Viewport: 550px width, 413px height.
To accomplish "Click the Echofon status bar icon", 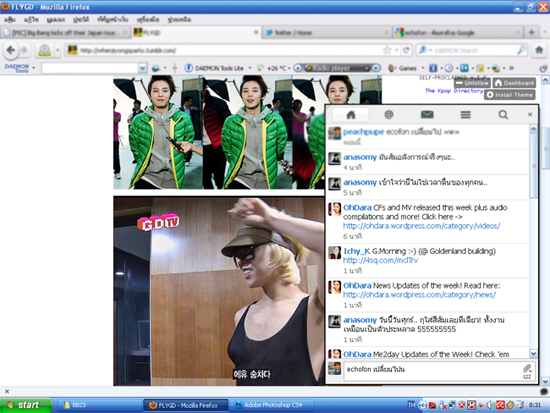I will pyautogui.click(x=544, y=392).
